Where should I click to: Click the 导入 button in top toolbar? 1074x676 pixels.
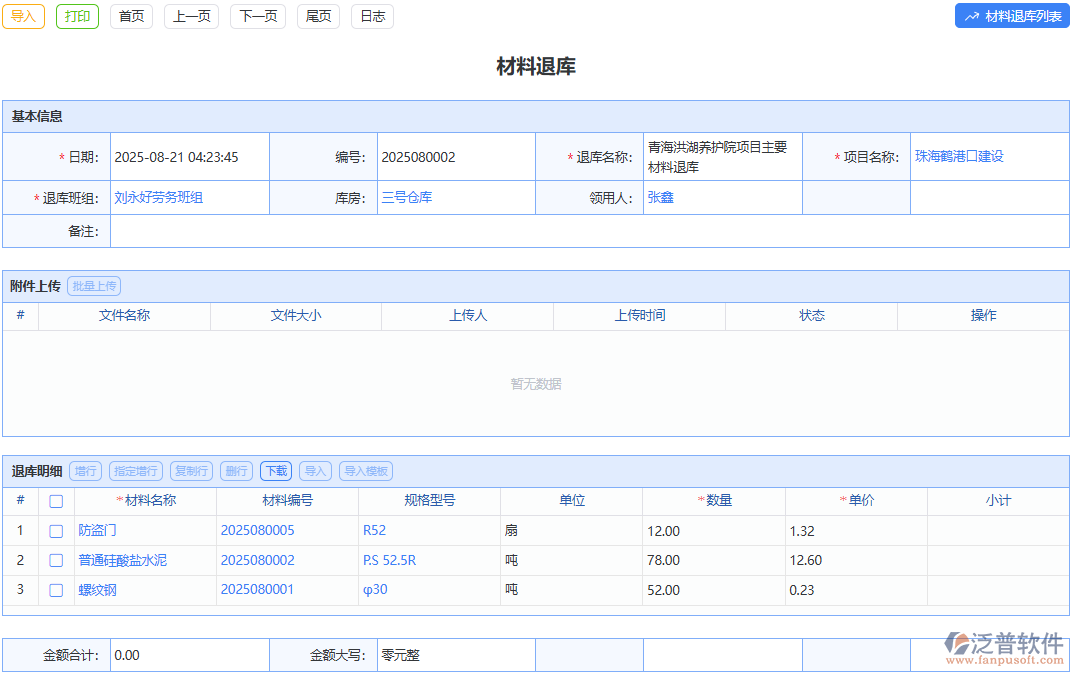click(23, 16)
